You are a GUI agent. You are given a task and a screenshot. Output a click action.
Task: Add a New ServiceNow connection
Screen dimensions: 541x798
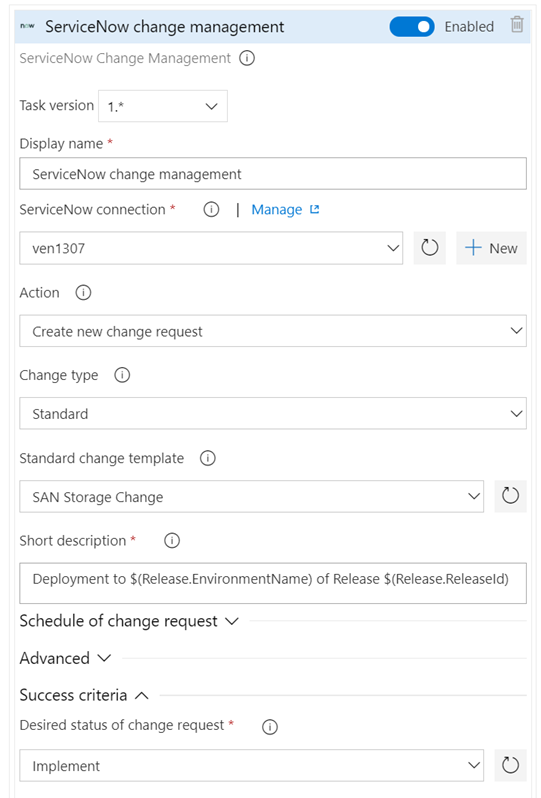491,248
